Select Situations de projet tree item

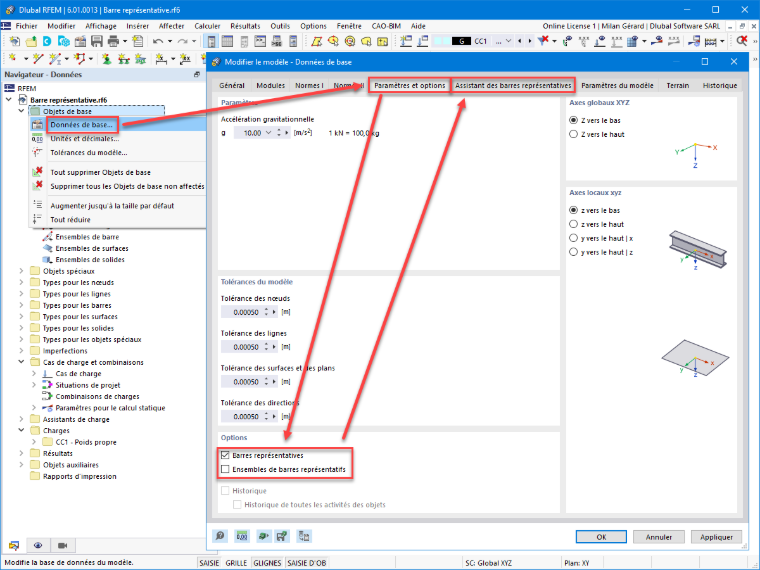pos(88,385)
